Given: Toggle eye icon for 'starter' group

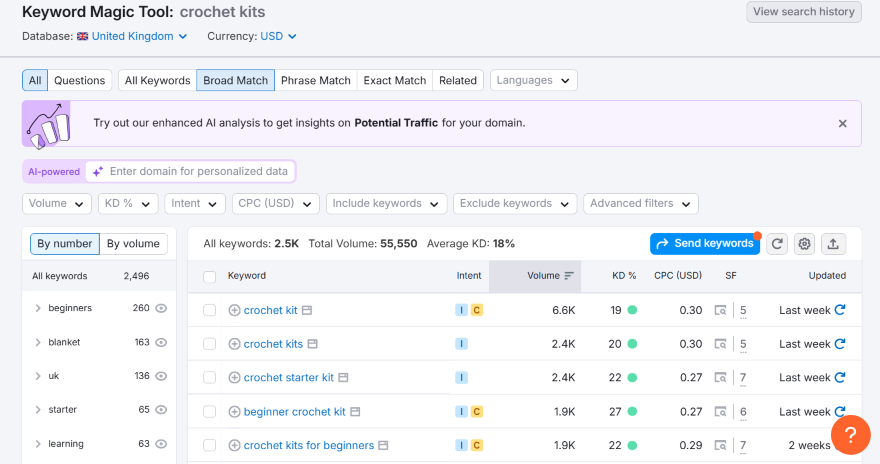Looking at the screenshot, I should point(161,410).
